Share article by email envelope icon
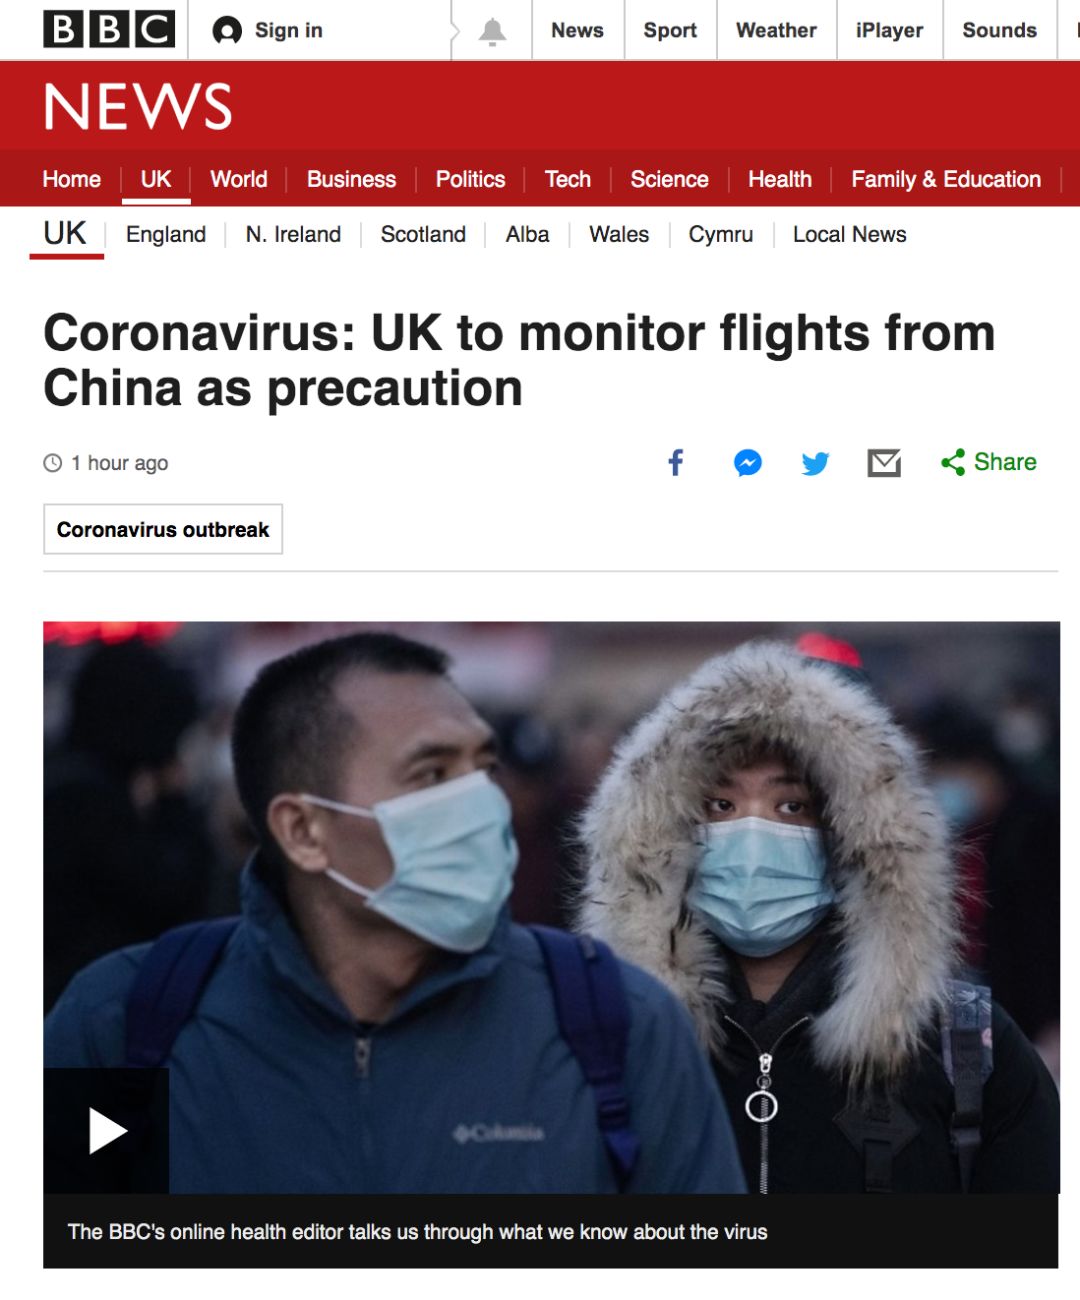Viewport: 1080px width, 1300px height. click(884, 463)
